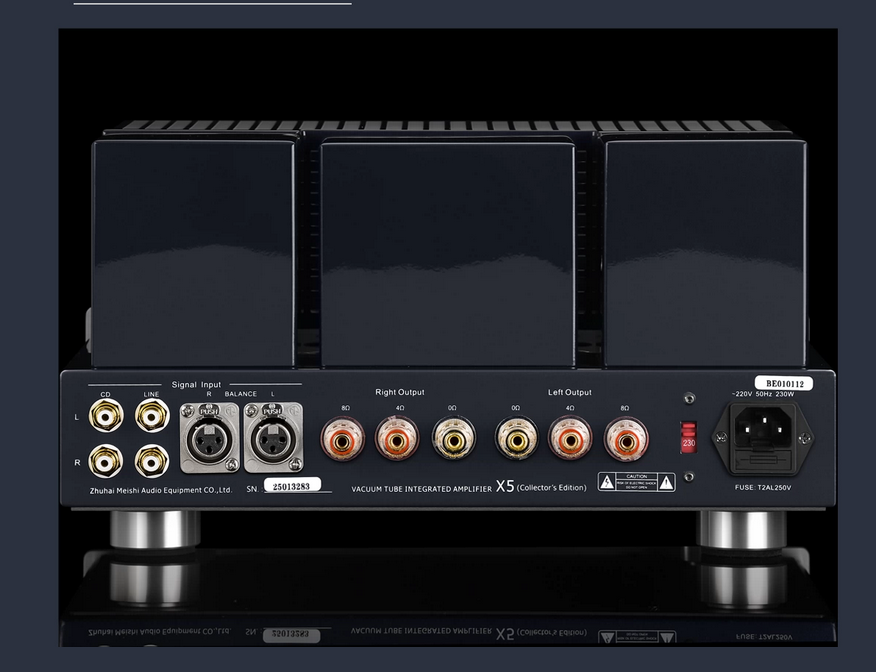Click the Right Output 8Ω binding post
Image resolution: width=876 pixels, height=672 pixels.
click(x=342, y=439)
